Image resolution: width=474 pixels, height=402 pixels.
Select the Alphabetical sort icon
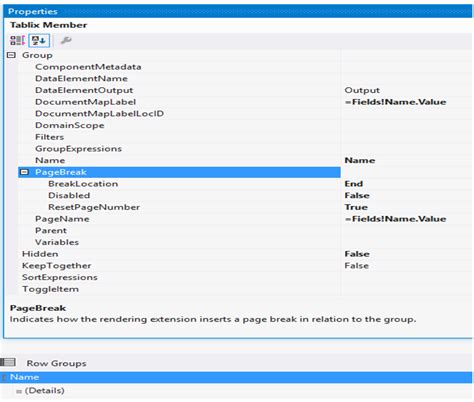[x=39, y=41]
